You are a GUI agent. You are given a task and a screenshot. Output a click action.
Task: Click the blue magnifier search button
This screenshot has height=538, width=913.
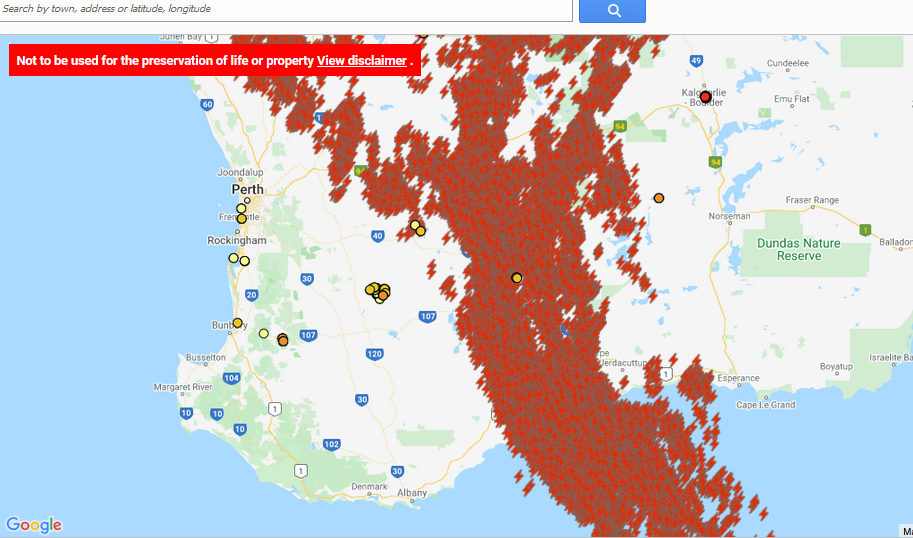[612, 11]
